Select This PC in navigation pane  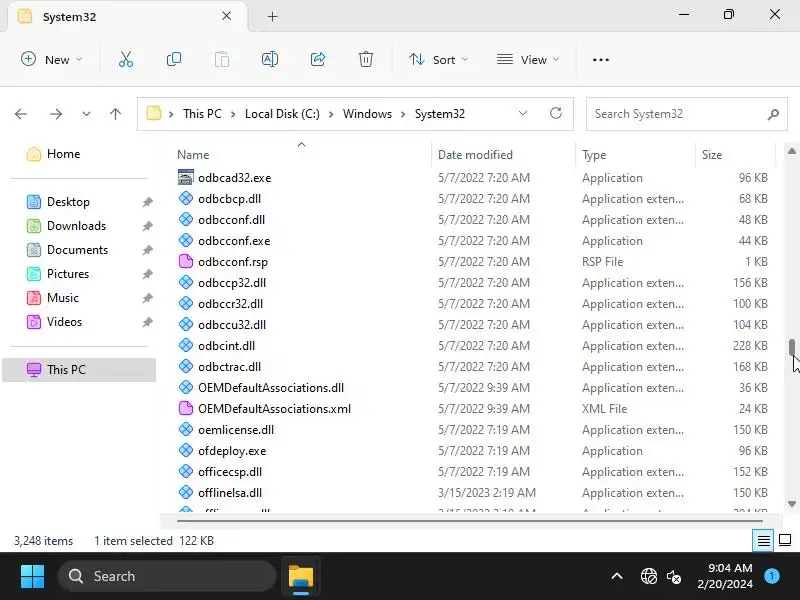(79, 370)
